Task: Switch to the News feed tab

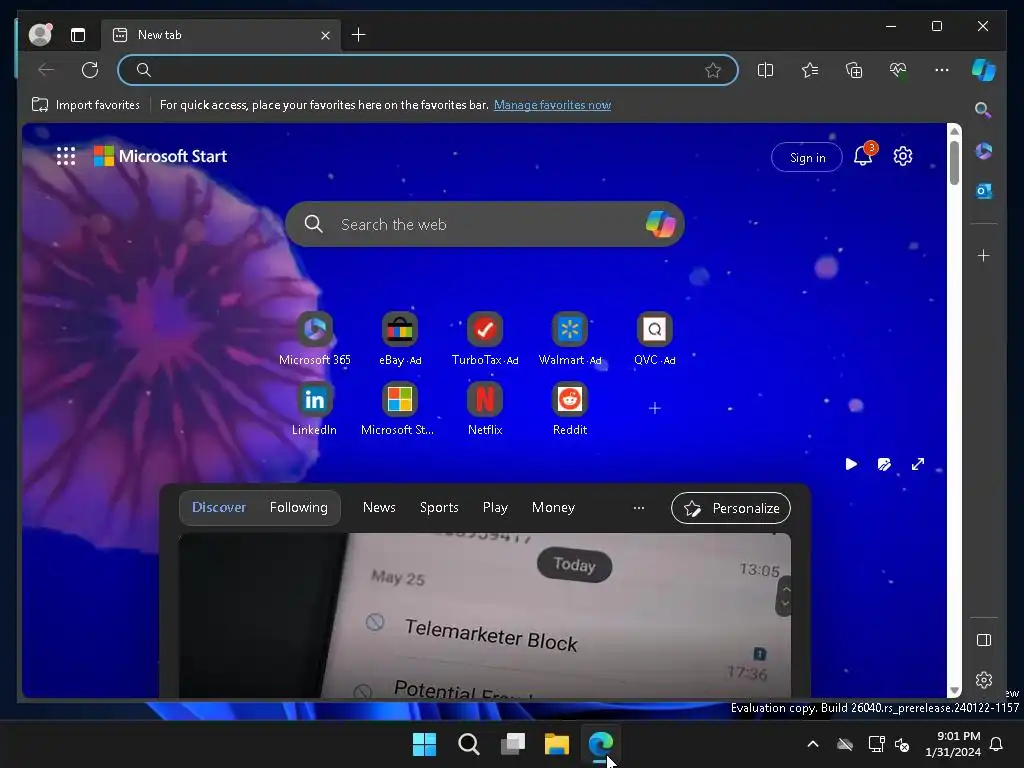Action: coord(379,507)
